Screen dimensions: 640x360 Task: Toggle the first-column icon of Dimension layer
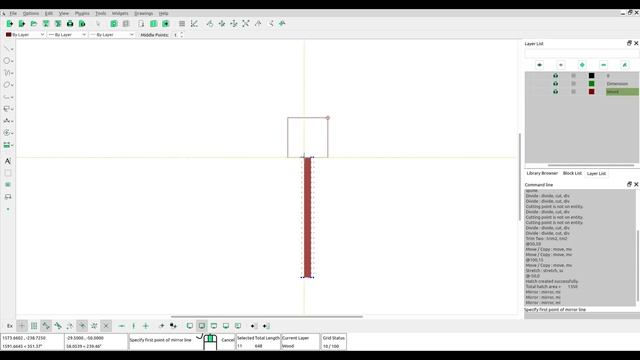tap(555, 84)
